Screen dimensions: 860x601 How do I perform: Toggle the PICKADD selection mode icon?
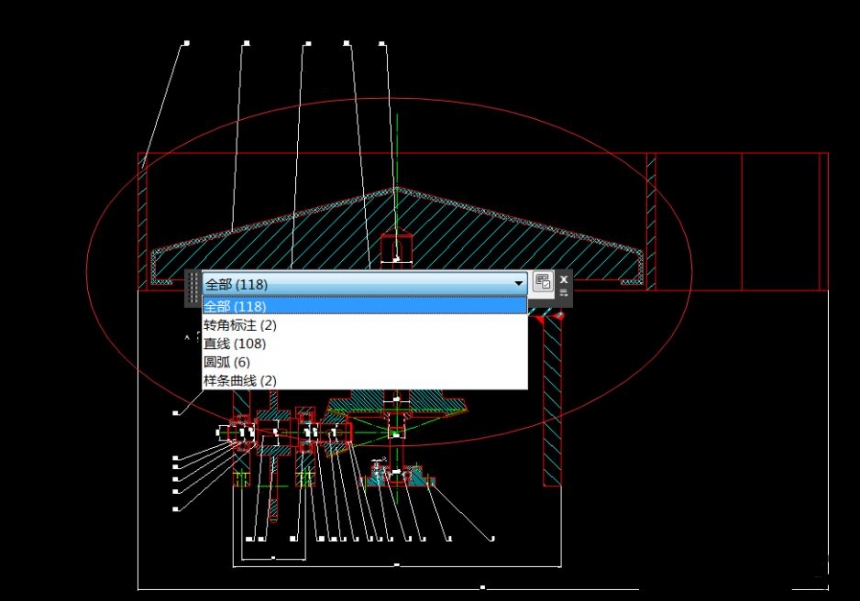point(542,283)
